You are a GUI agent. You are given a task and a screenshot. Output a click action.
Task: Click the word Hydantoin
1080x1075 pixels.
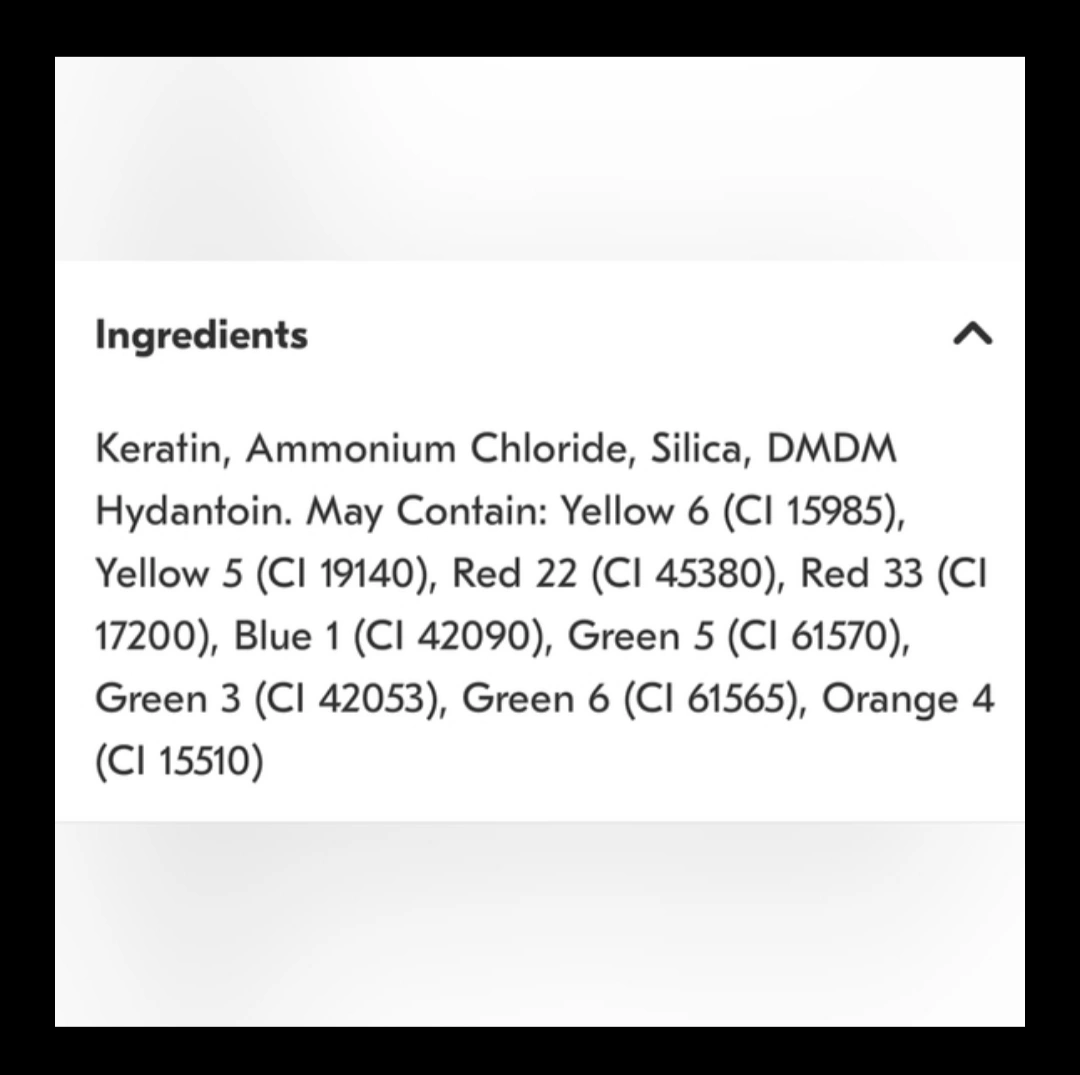click(194, 512)
